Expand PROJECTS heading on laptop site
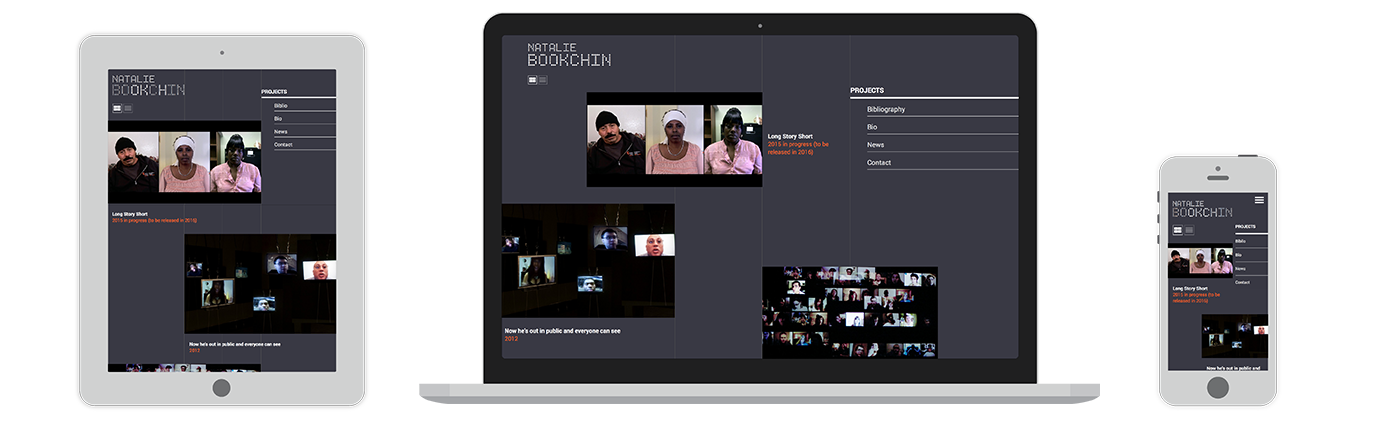Screen dimensions: 1400x425 867,90
